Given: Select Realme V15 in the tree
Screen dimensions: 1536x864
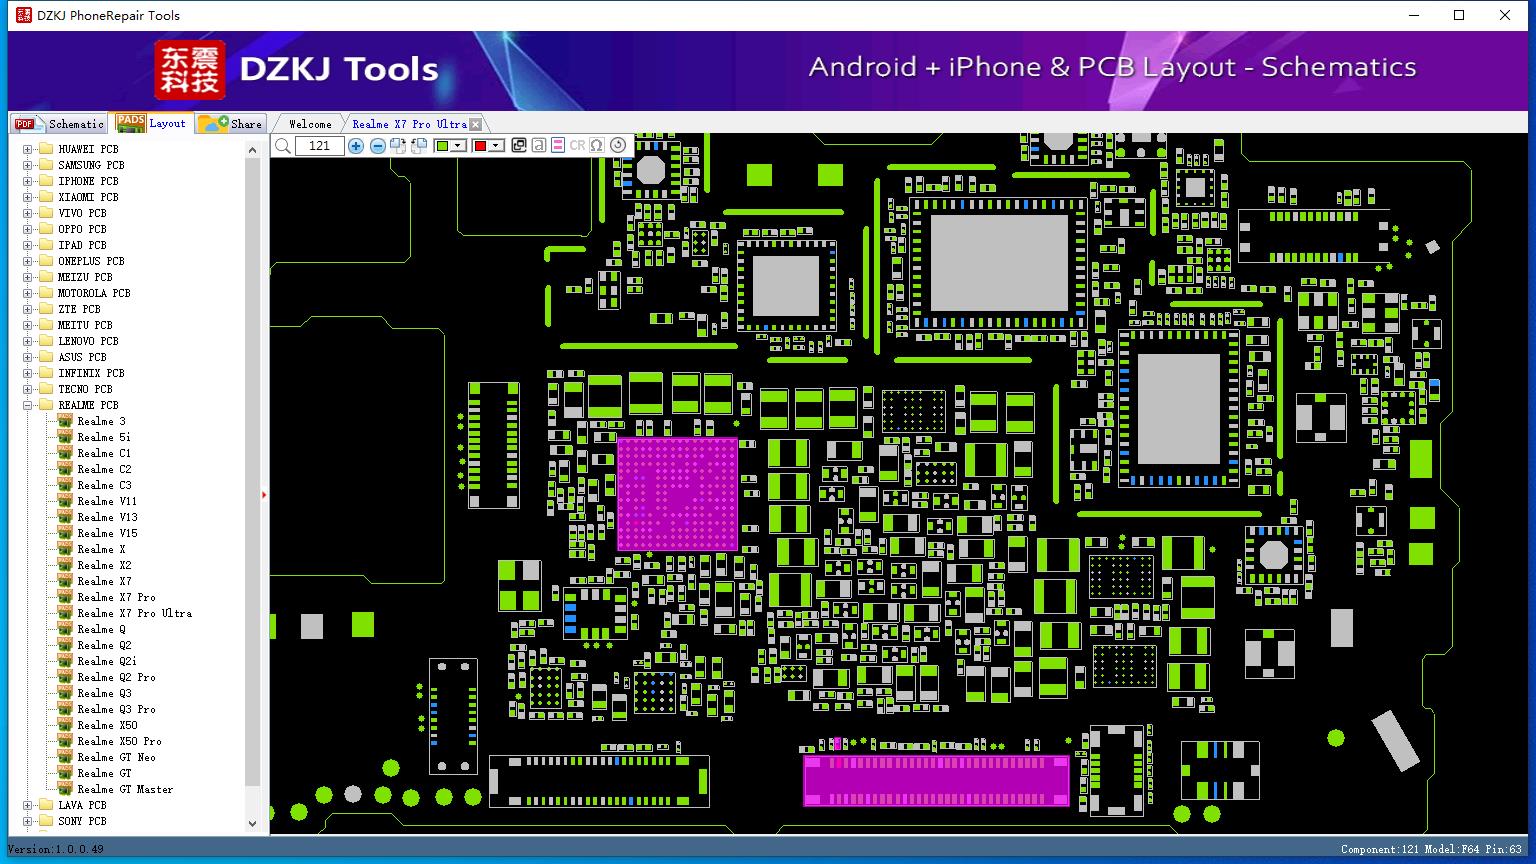Looking at the screenshot, I should click(x=108, y=533).
